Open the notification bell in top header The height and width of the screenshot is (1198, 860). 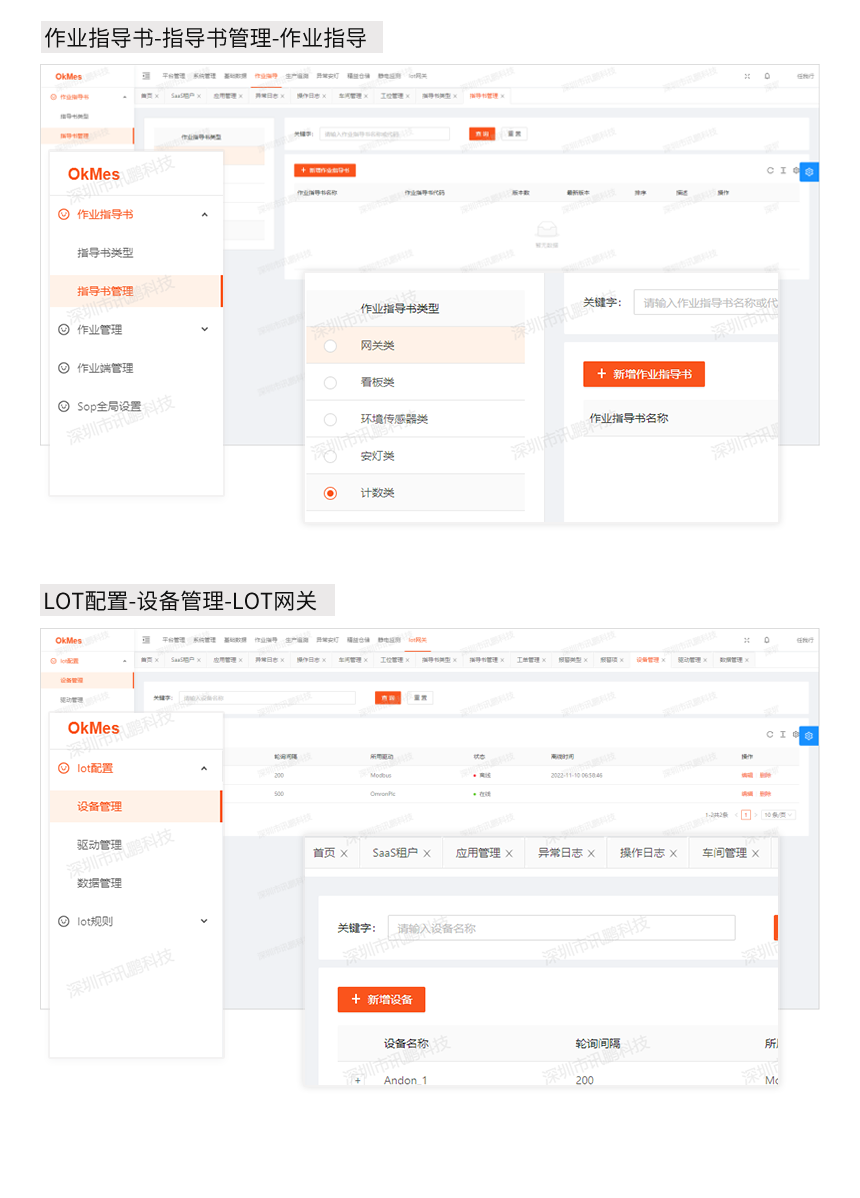click(767, 76)
